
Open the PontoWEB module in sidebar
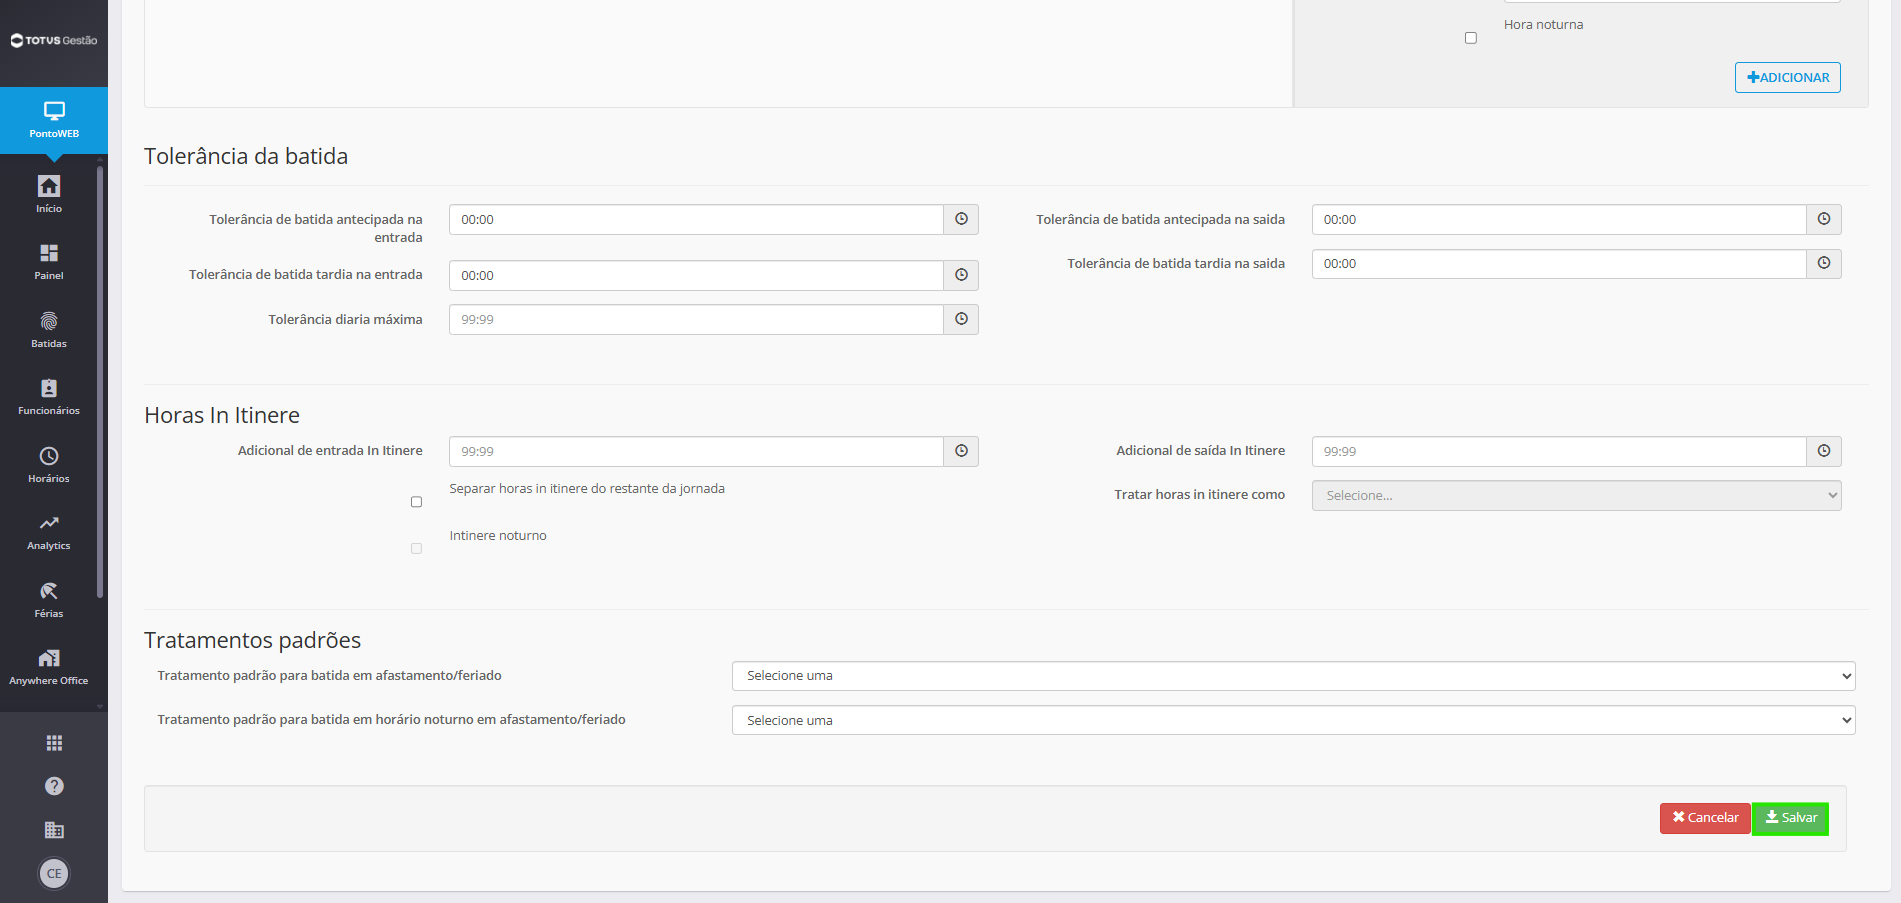coord(54,120)
